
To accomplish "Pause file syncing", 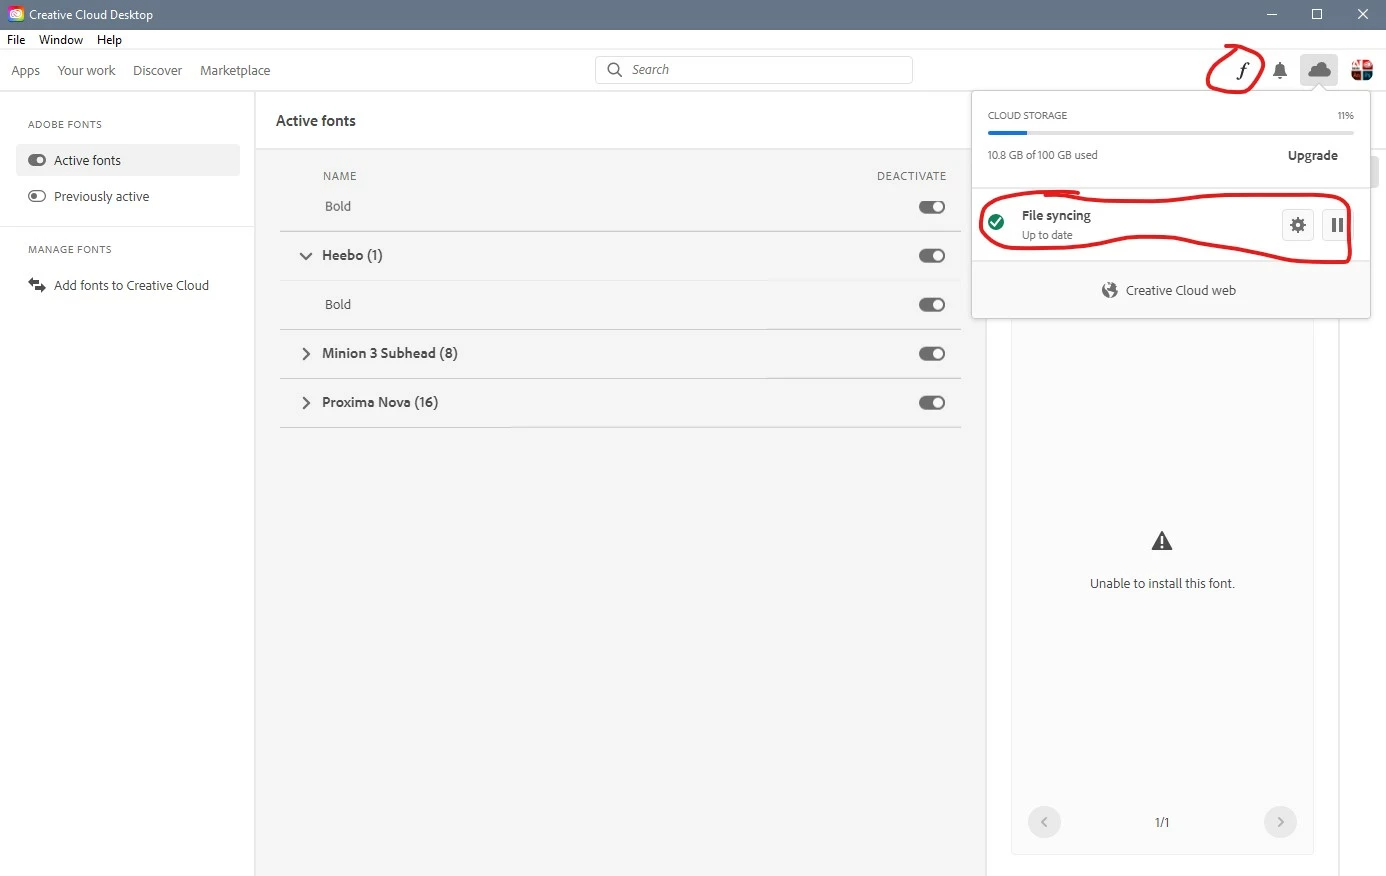I will 1336,225.
